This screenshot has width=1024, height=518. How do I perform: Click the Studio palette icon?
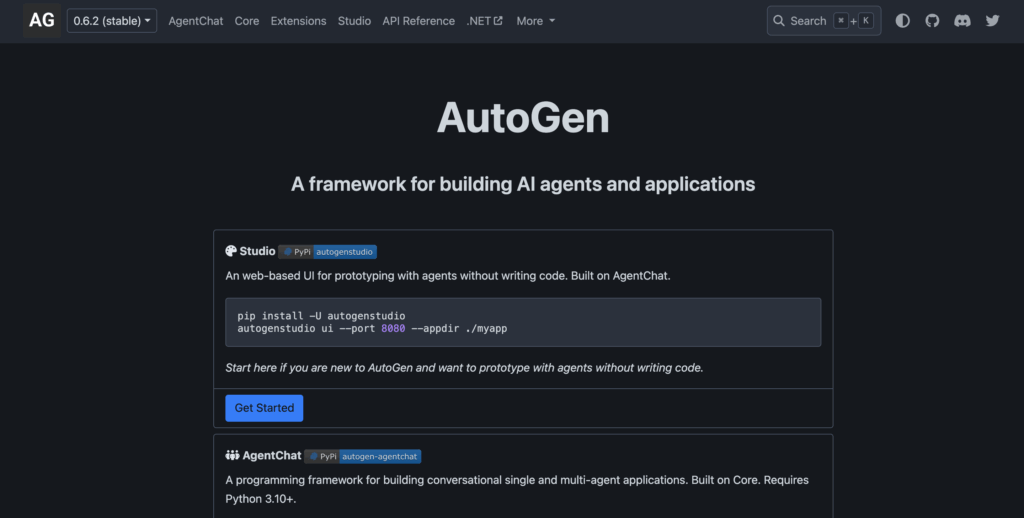point(231,251)
